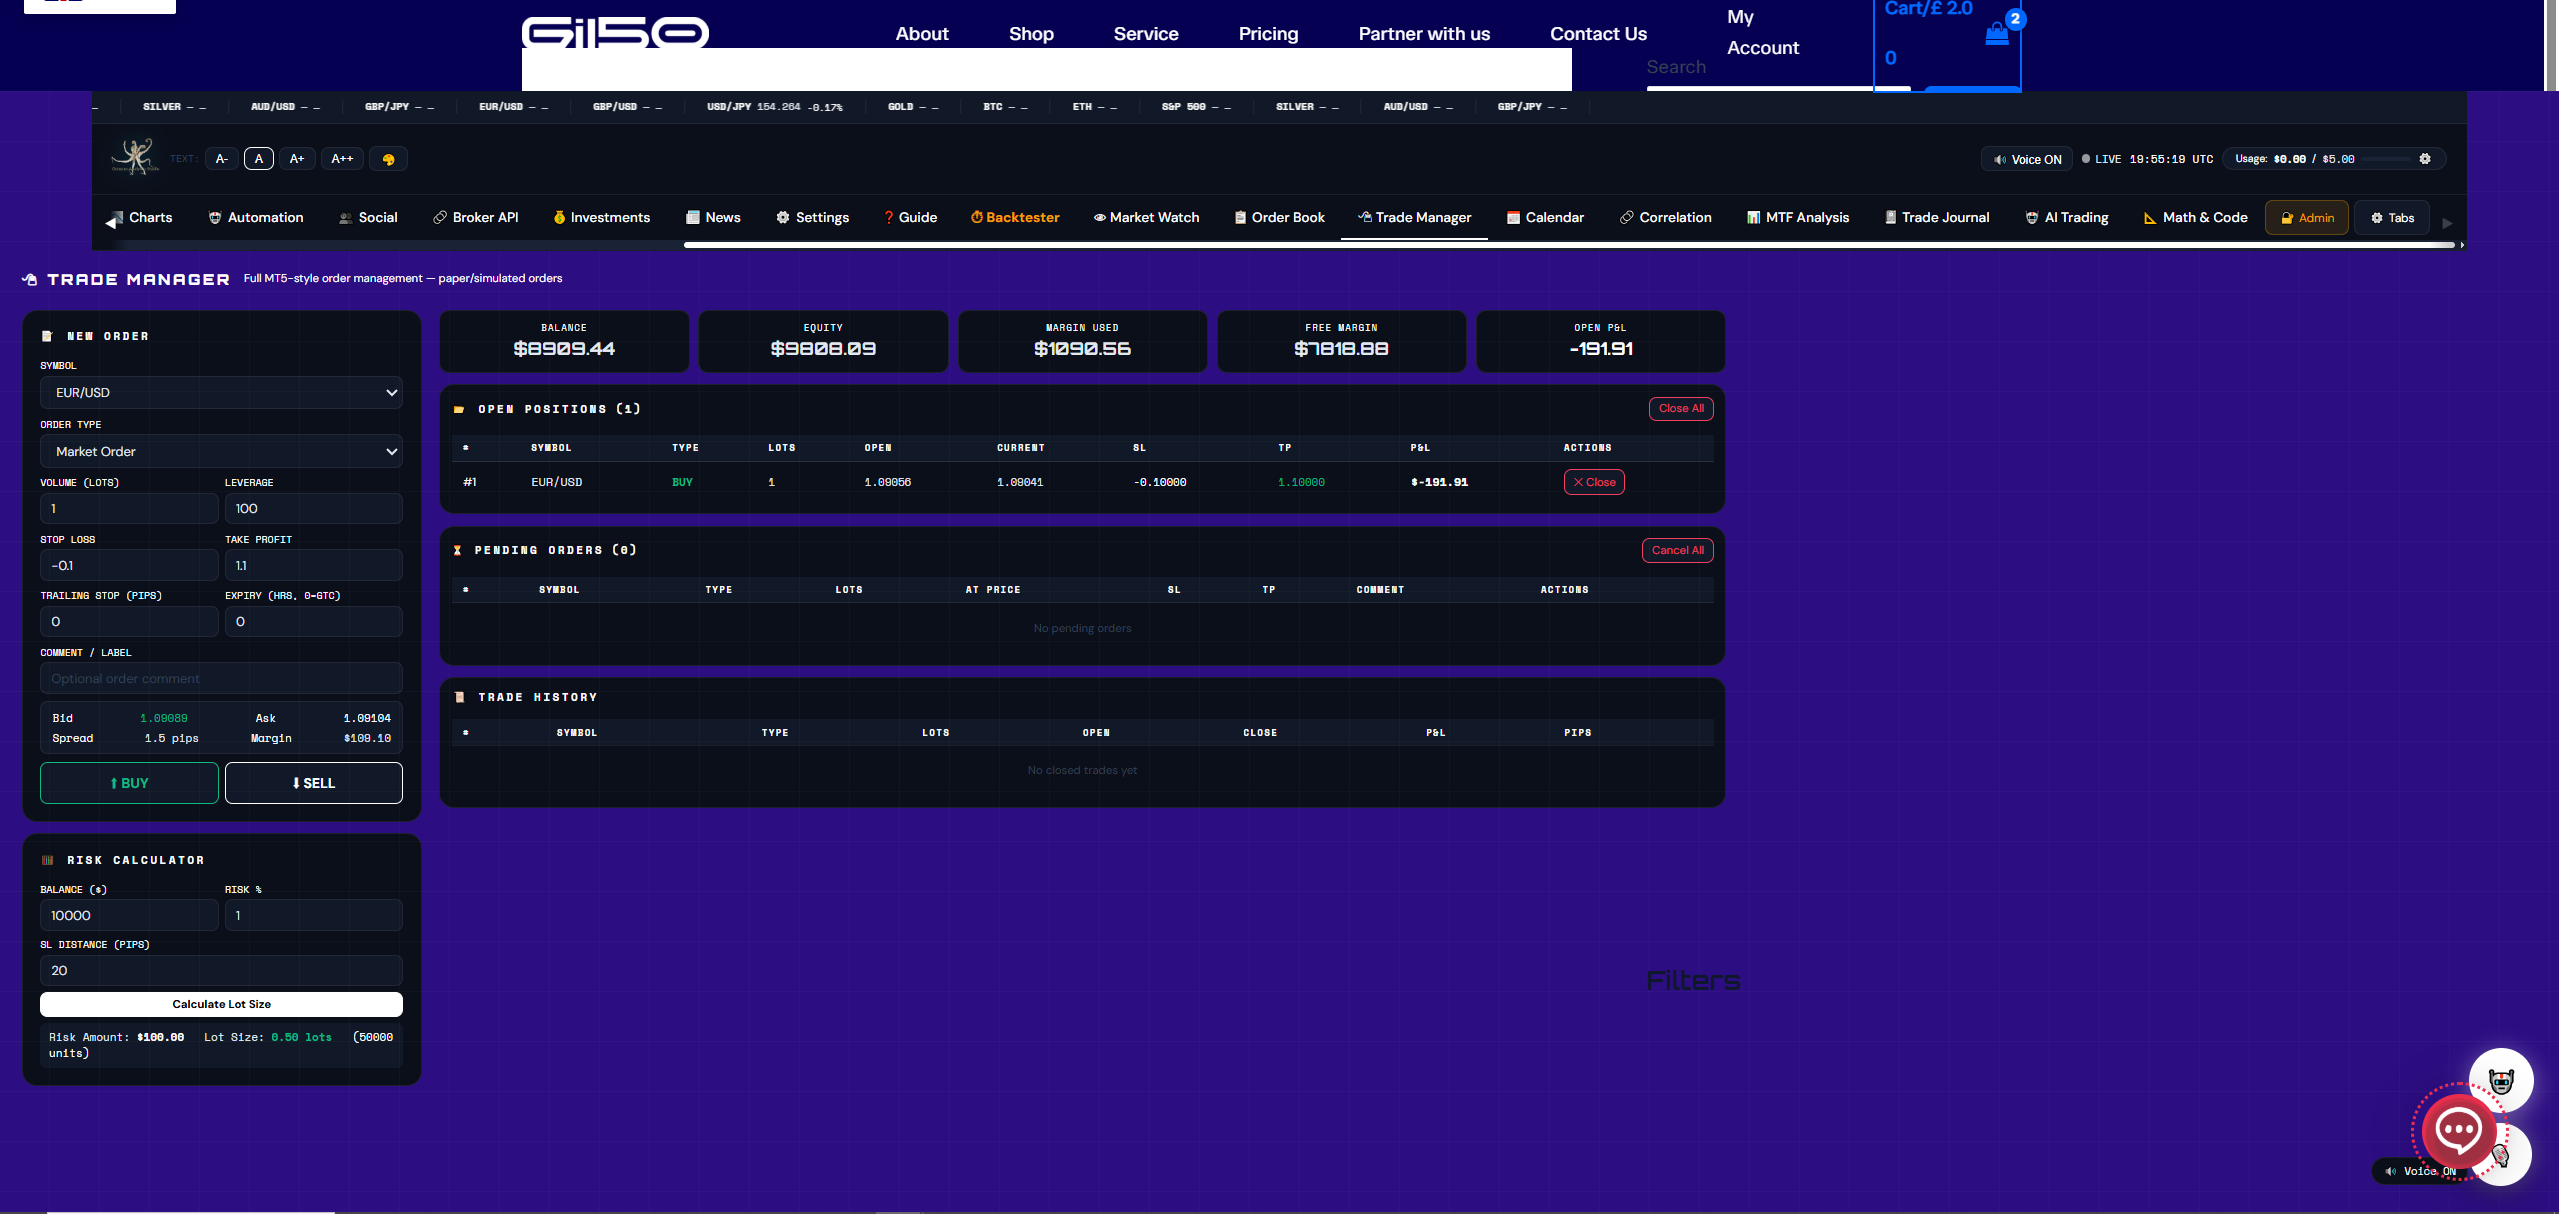
Task: Expand the EUR/USD symbol dropdown
Action: 221,393
